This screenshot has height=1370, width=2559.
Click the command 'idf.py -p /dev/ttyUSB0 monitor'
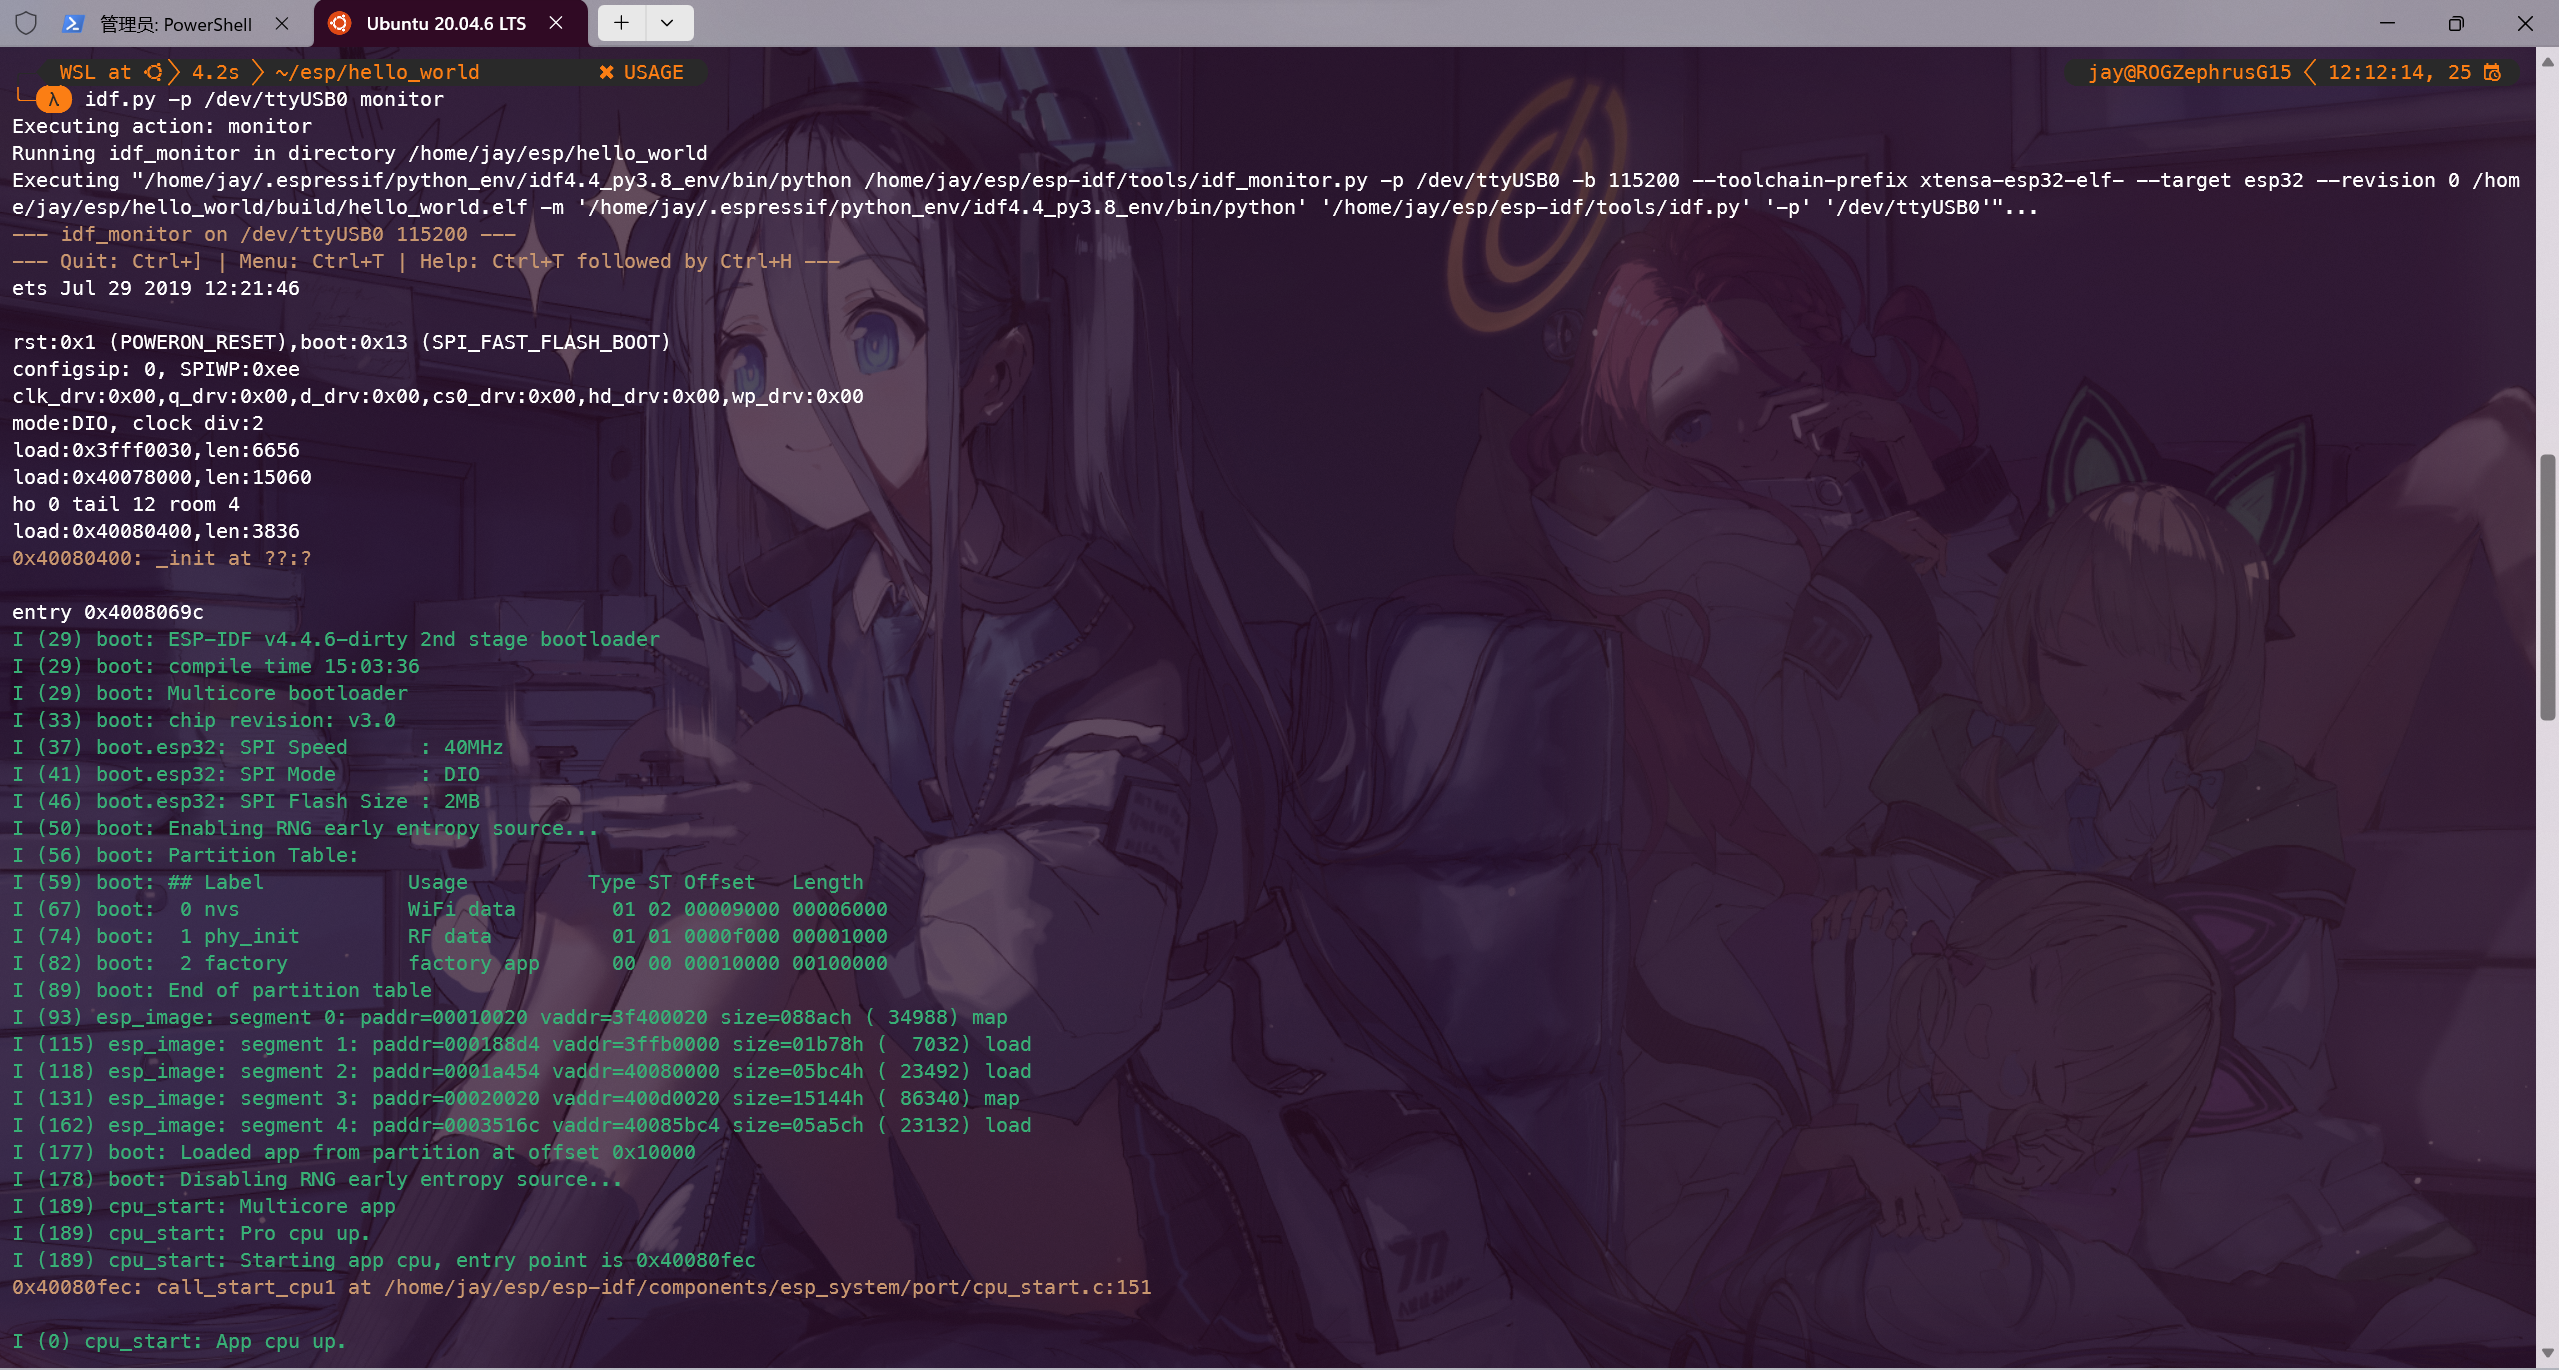264,99
